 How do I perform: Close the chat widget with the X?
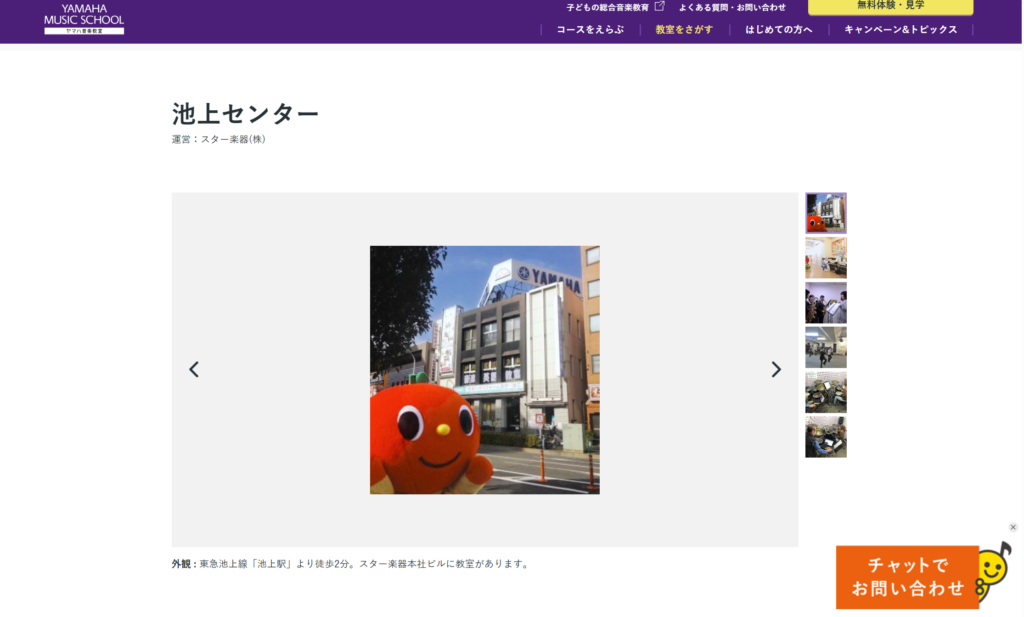1013,527
